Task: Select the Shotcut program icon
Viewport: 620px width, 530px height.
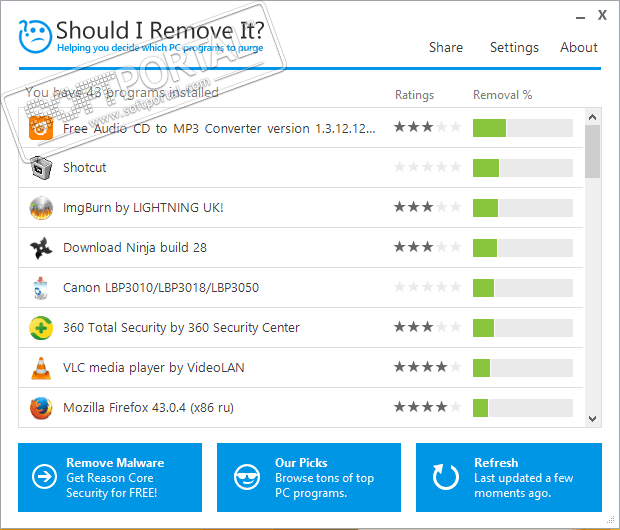Action: 41,167
